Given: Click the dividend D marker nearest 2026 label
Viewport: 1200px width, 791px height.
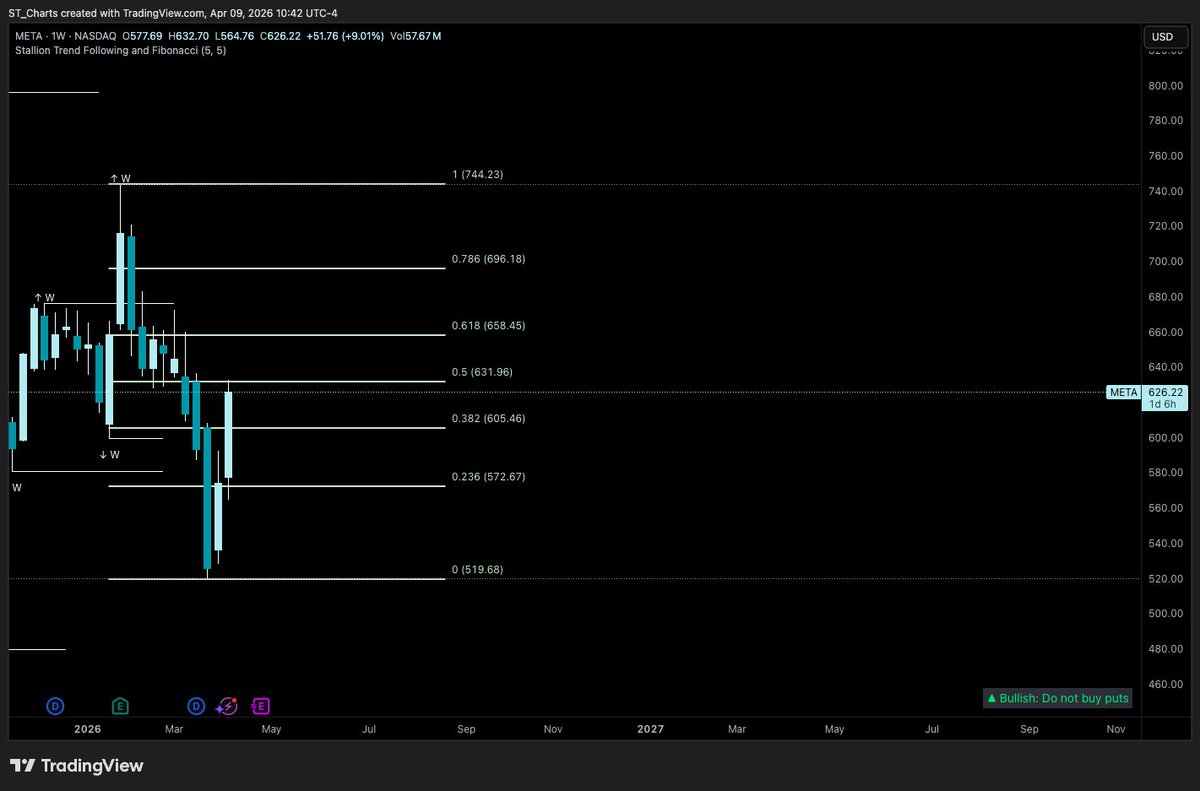Looking at the screenshot, I should [x=55, y=706].
